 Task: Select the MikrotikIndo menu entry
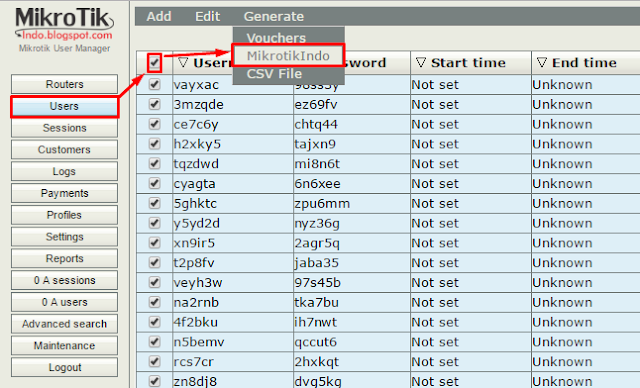point(288,55)
